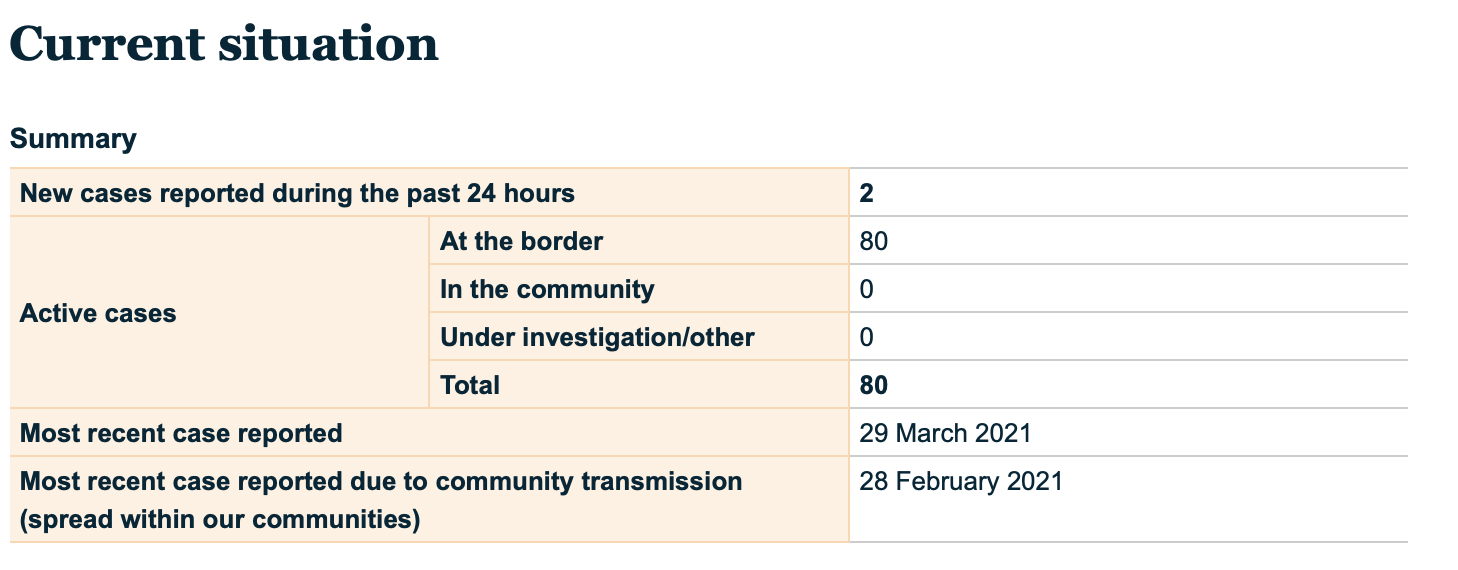Click the 'At the border' label
This screenshot has width=1458, height=570.
521,241
